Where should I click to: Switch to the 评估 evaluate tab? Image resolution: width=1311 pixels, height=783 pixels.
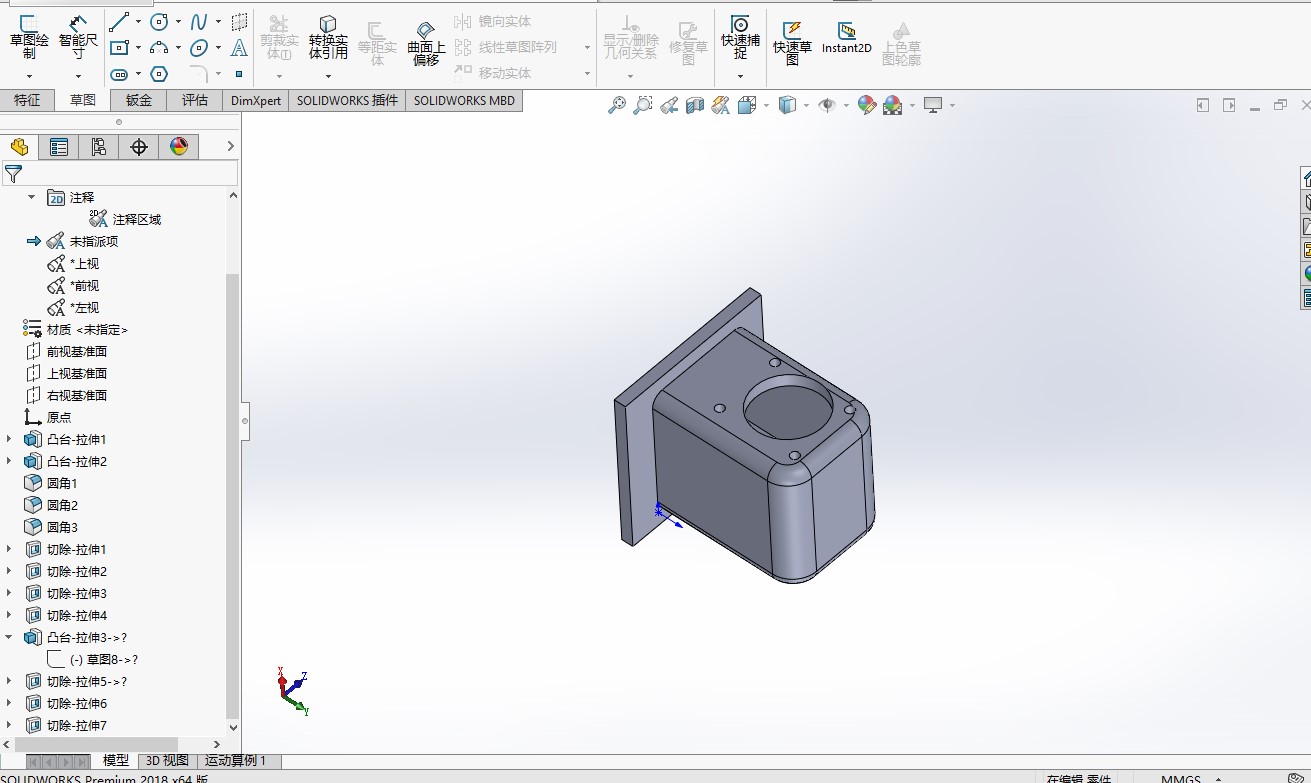pyautogui.click(x=195, y=100)
